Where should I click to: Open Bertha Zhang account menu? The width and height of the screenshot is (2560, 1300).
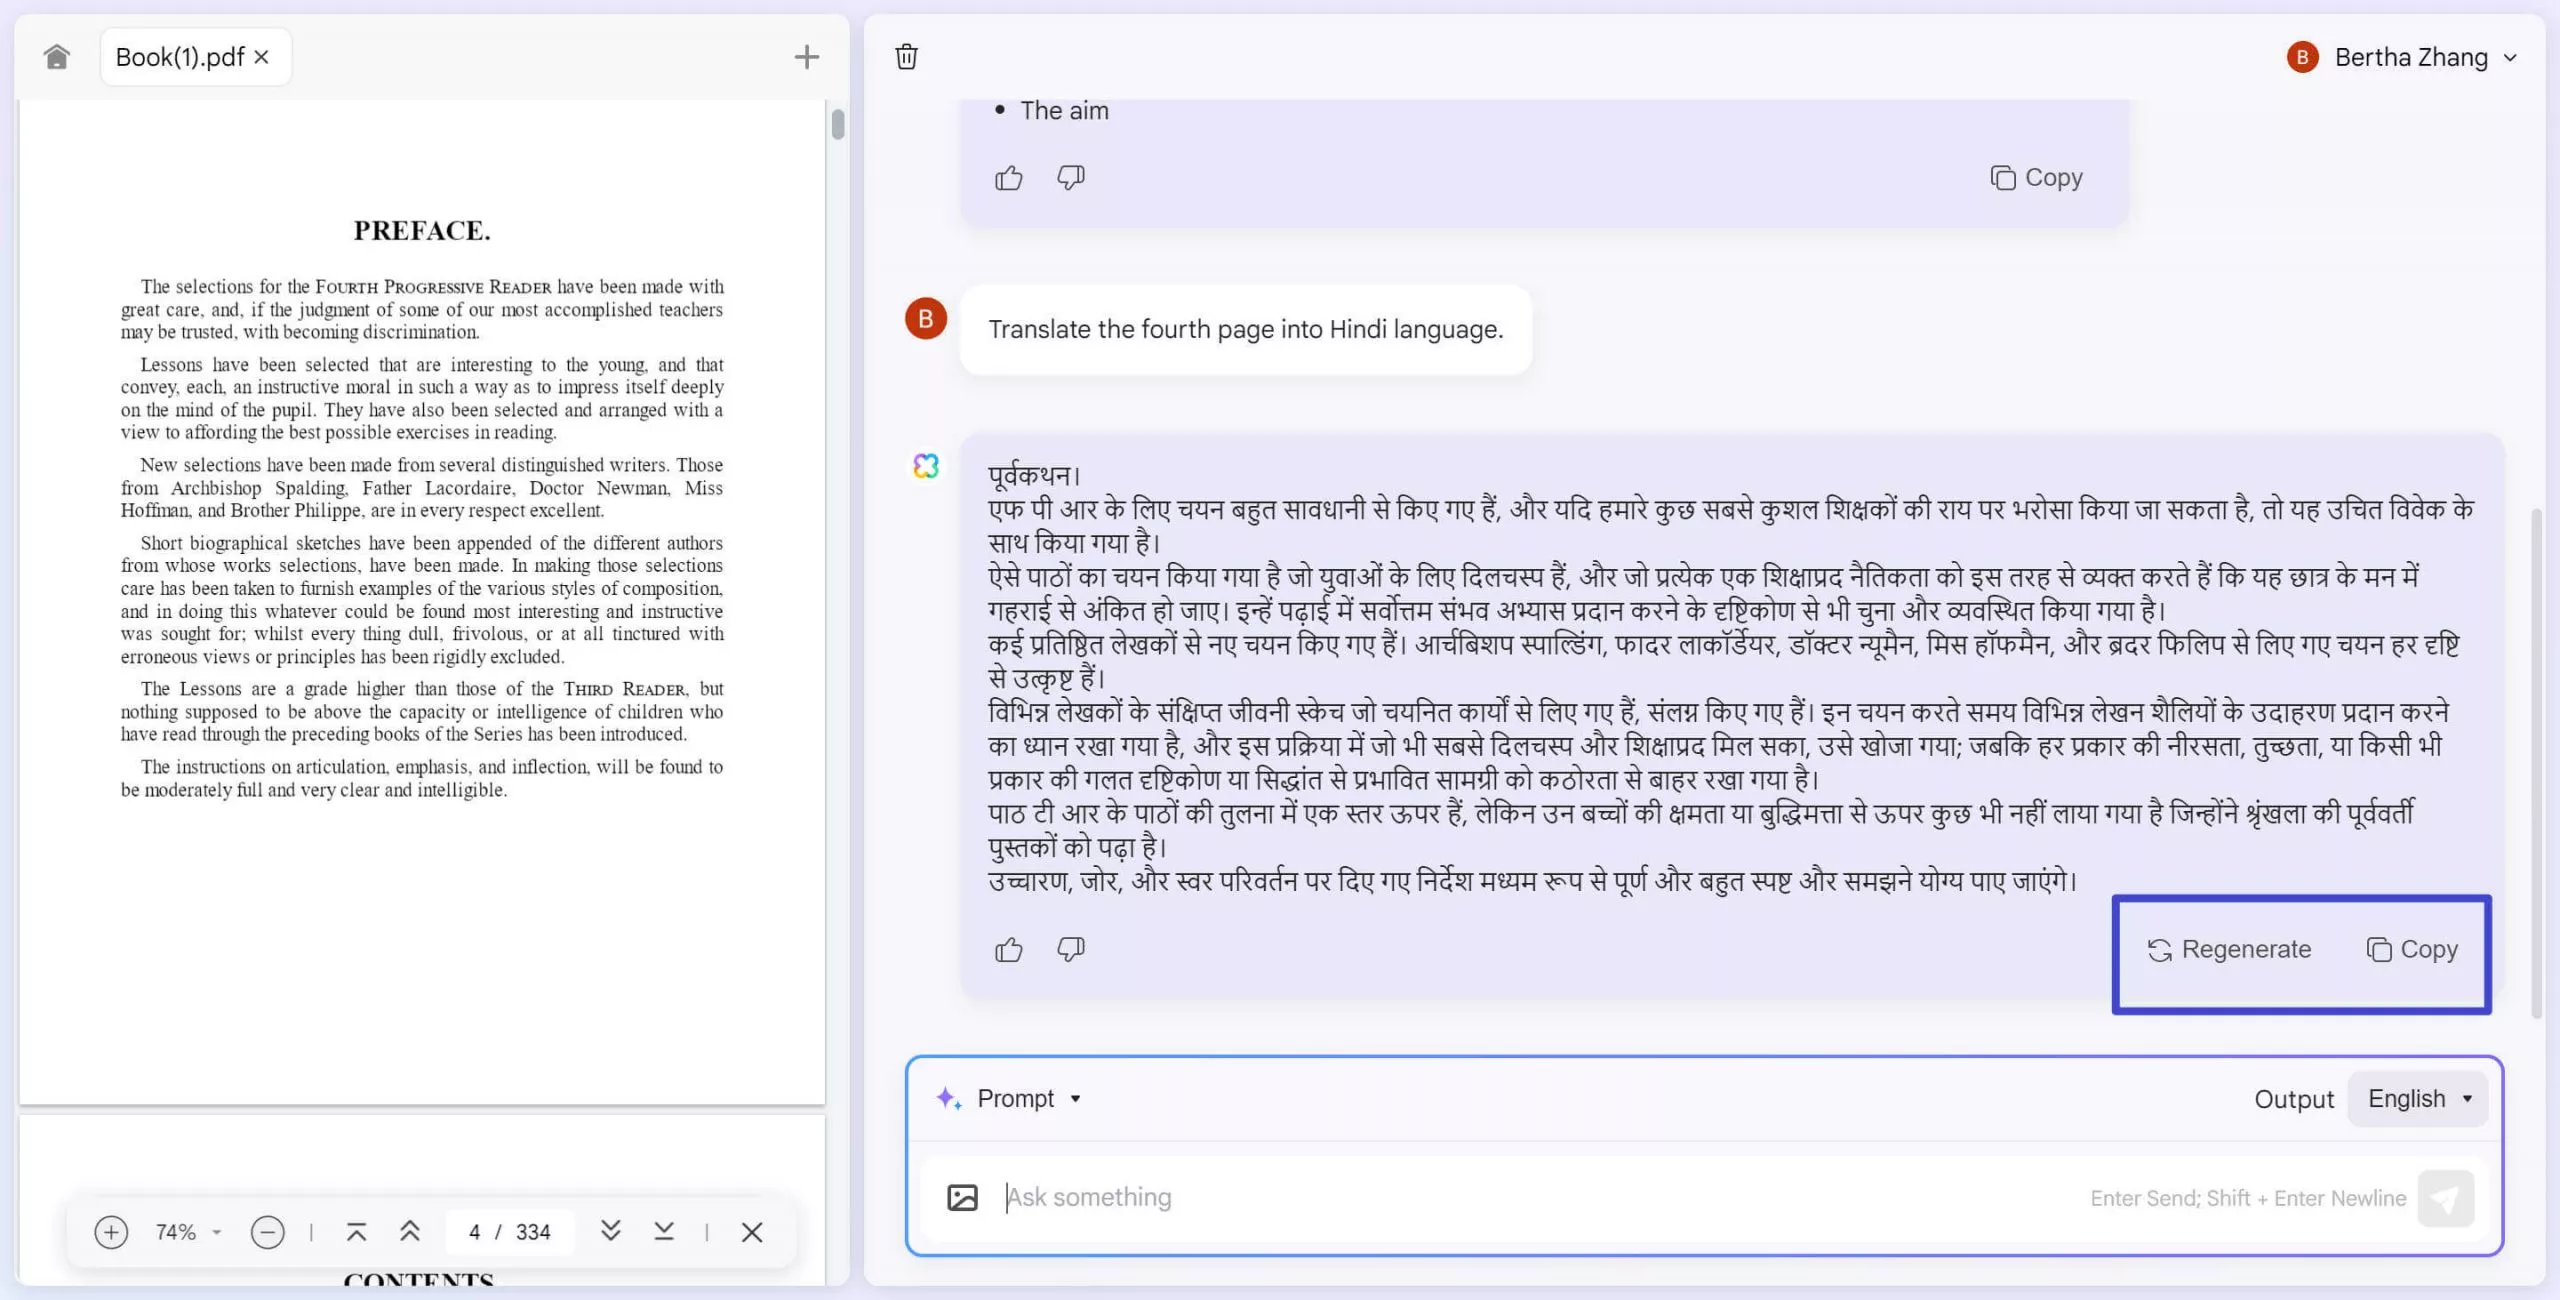click(x=2402, y=57)
